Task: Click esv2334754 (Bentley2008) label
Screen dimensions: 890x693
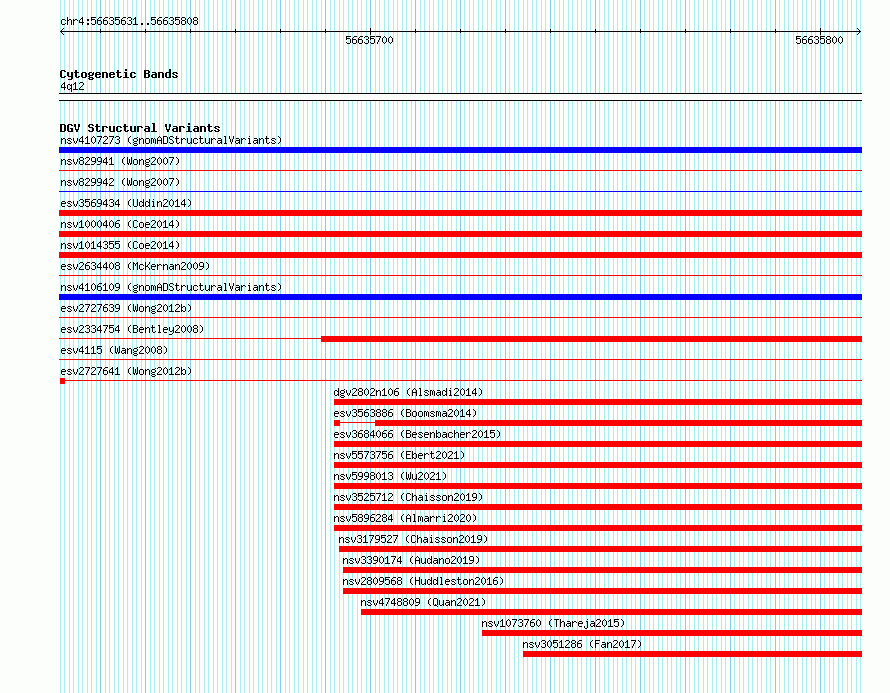Action: pos(132,329)
